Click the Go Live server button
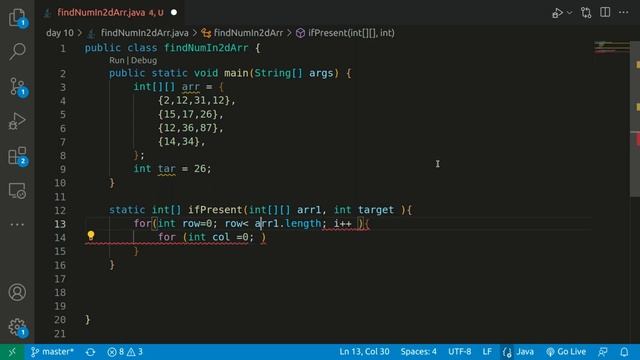This screenshot has height=360, width=640. coord(566,351)
